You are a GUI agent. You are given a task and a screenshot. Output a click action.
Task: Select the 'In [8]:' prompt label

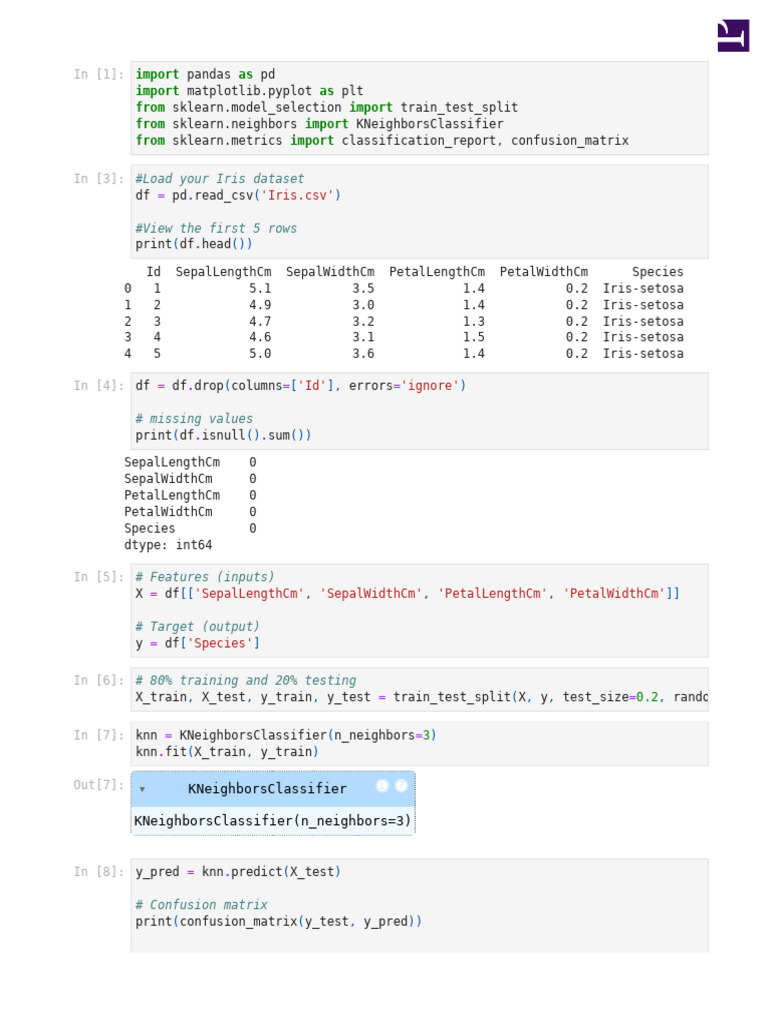coord(99,872)
